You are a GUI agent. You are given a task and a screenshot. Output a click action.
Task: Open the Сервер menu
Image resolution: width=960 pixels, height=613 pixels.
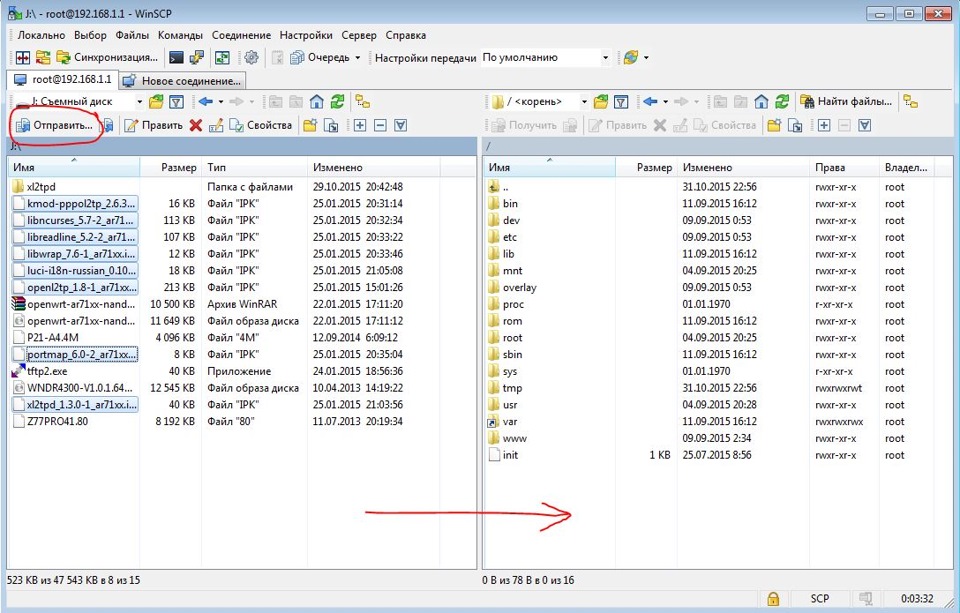pyautogui.click(x=359, y=36)
